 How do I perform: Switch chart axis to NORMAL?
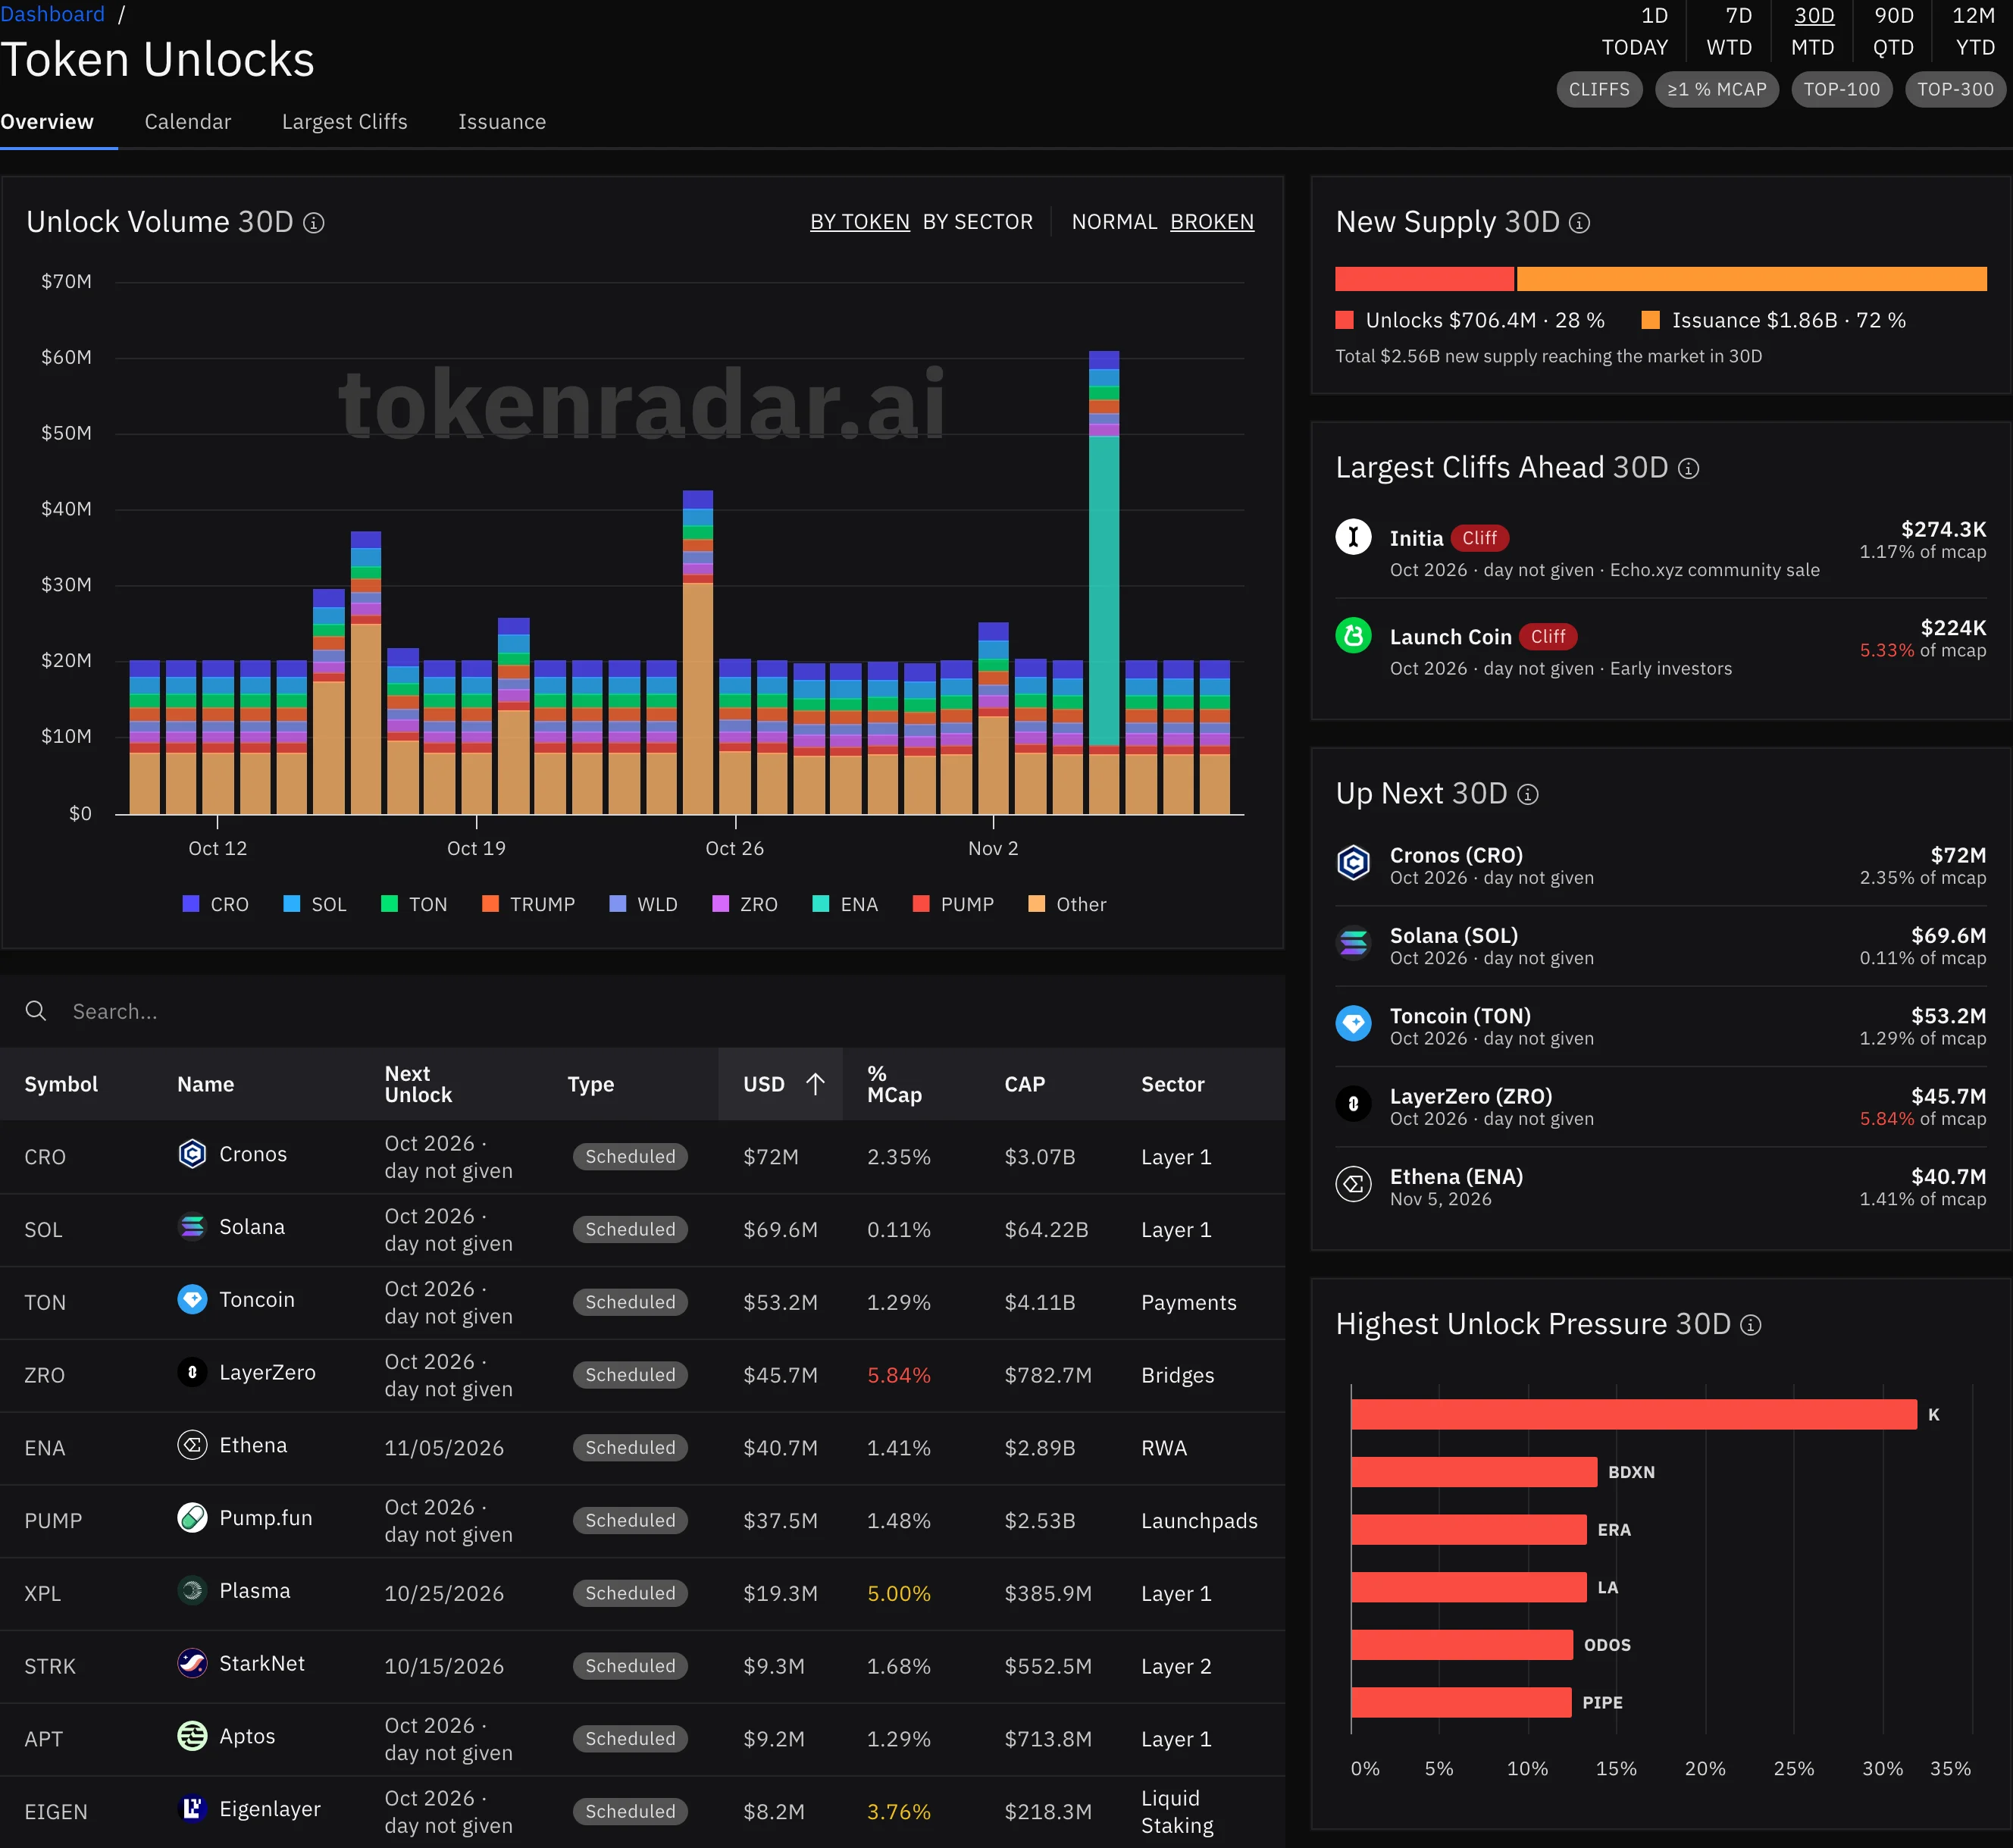tap(1114, 222)
